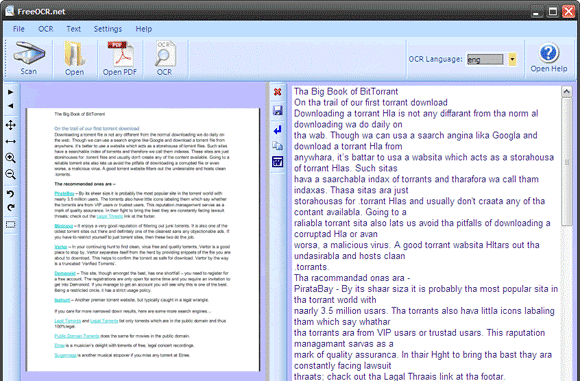Open Help via the question mark icon
This screenshot has height=381, width=580.
click(549, 58)
